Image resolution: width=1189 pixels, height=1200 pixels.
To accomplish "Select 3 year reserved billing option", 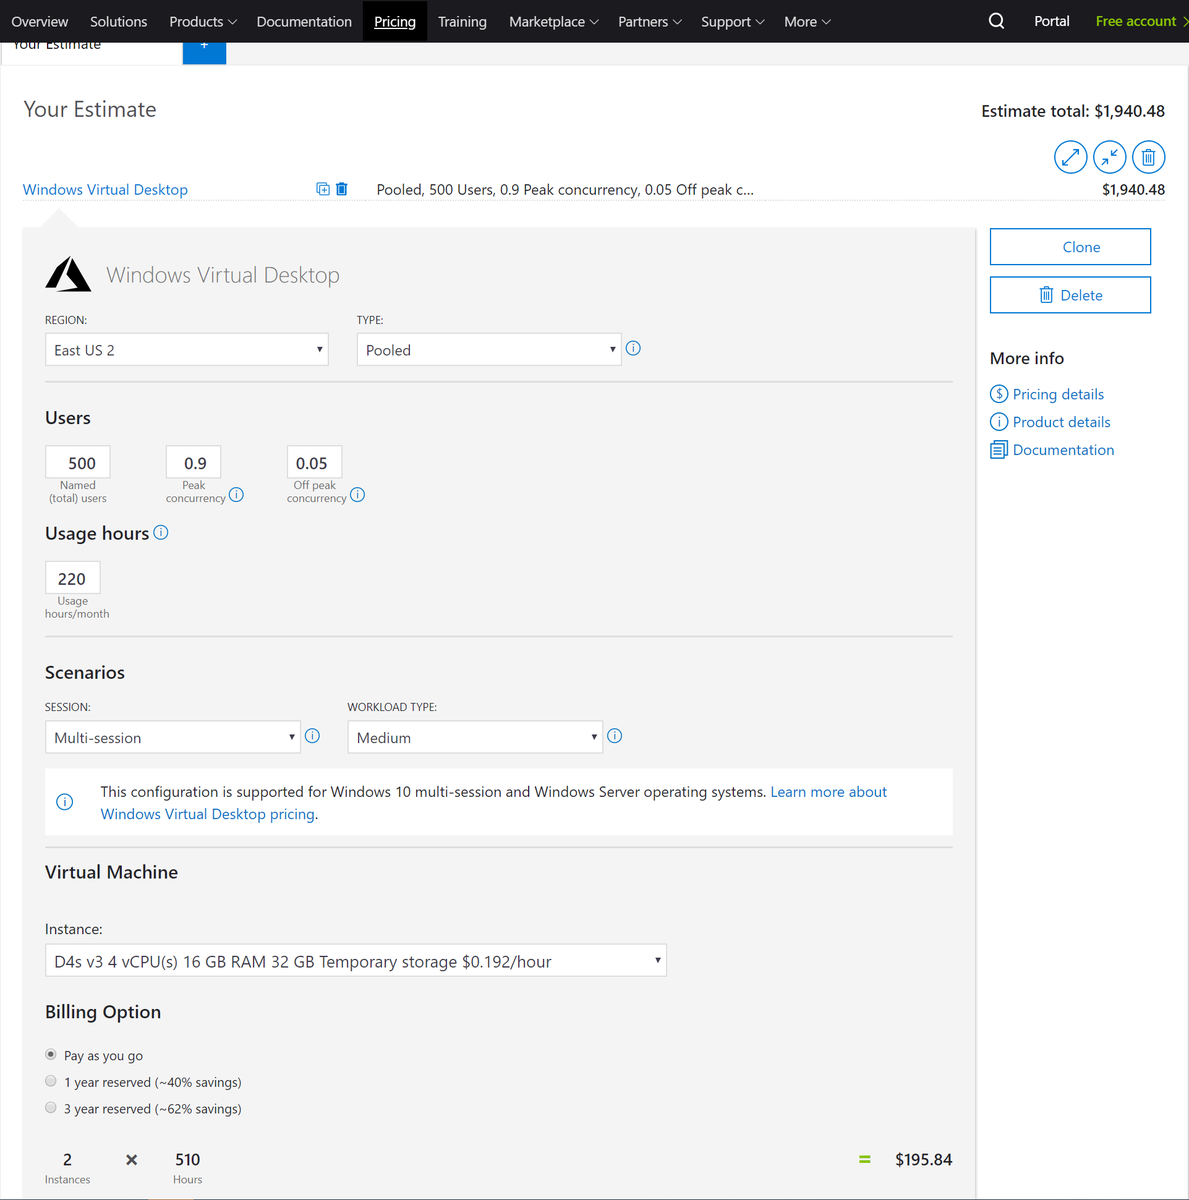I will (x=51, y=1107).
